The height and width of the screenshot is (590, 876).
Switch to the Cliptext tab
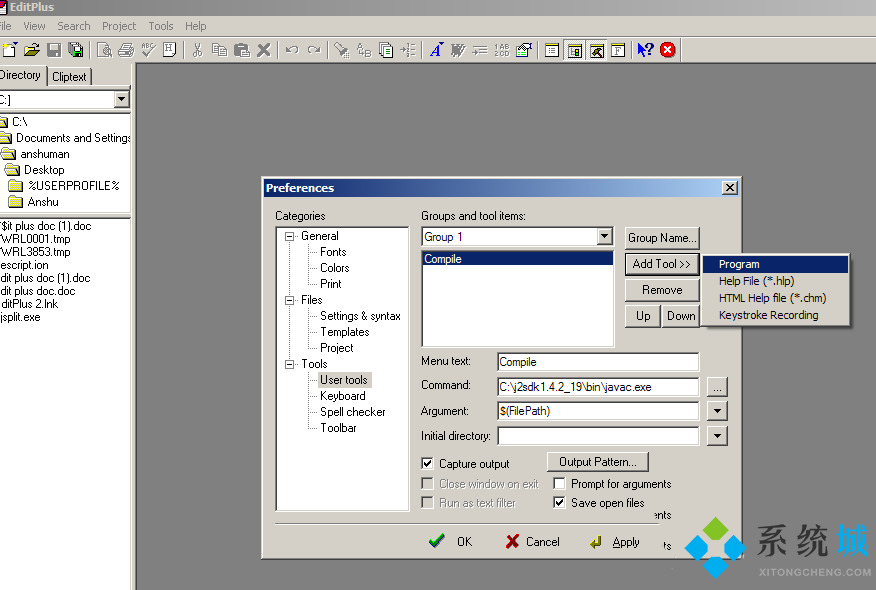click(69, 76)
